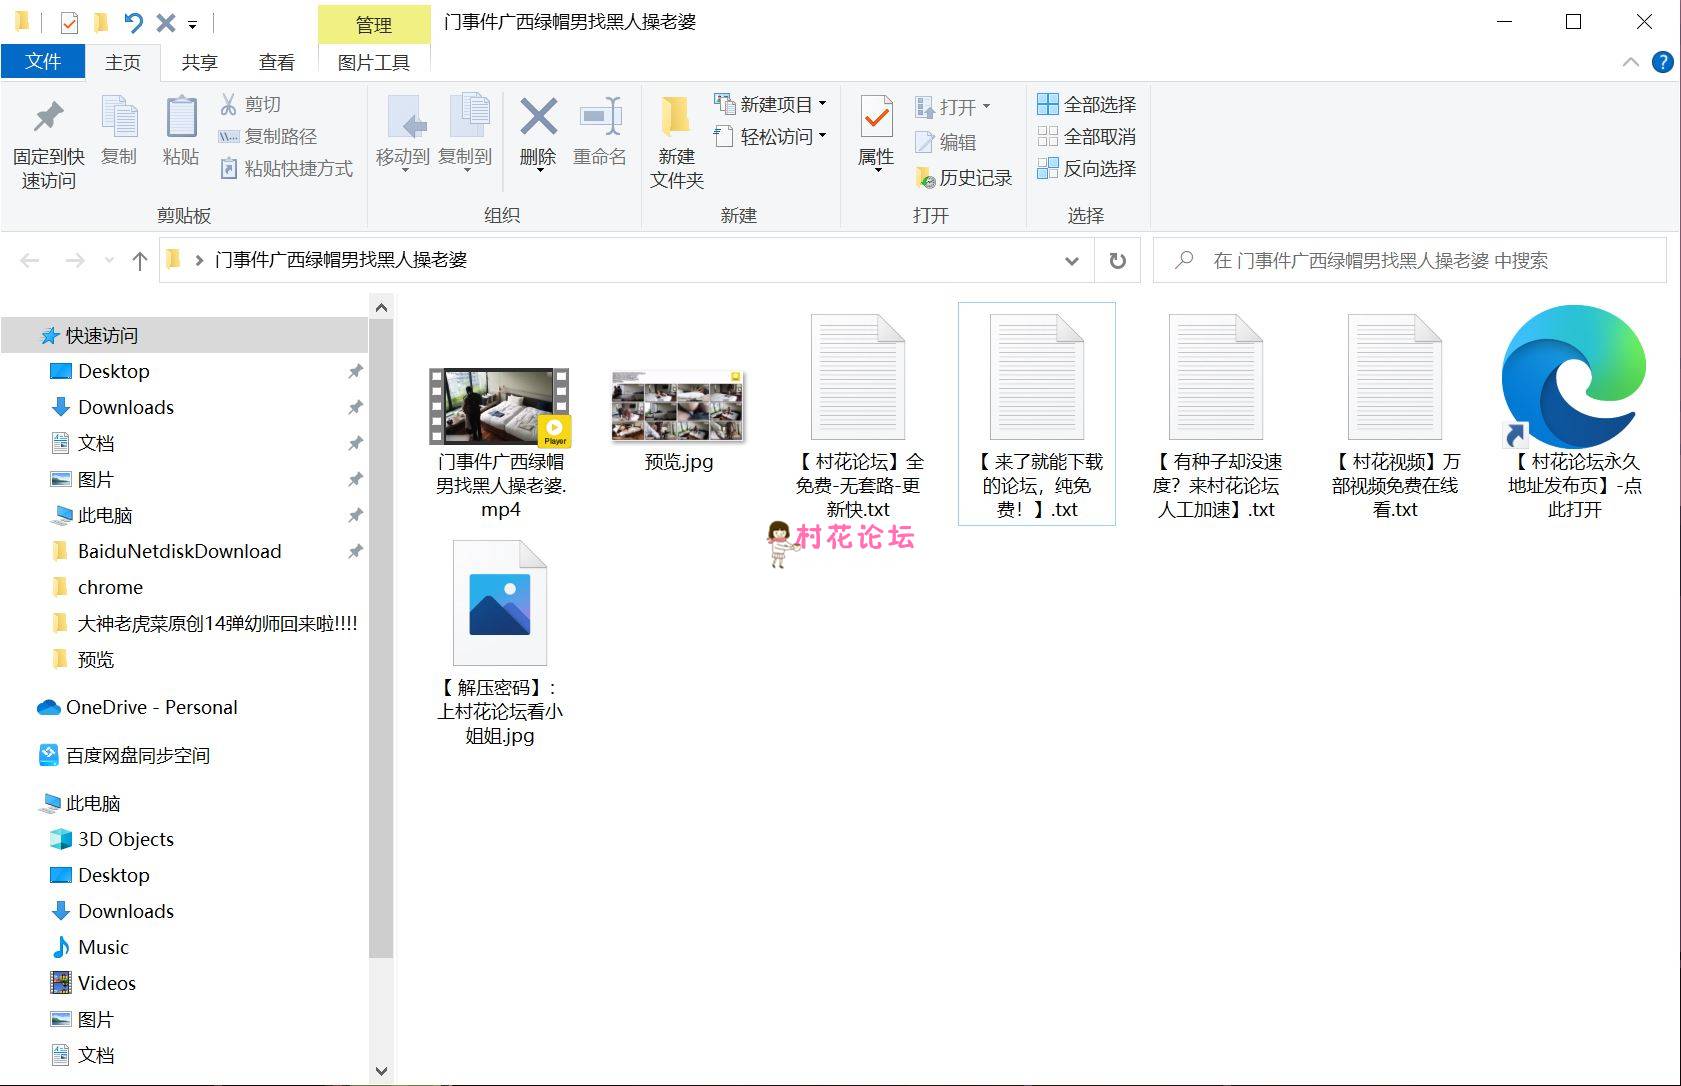Deselect everything using 全部取消

(1087, 137)
